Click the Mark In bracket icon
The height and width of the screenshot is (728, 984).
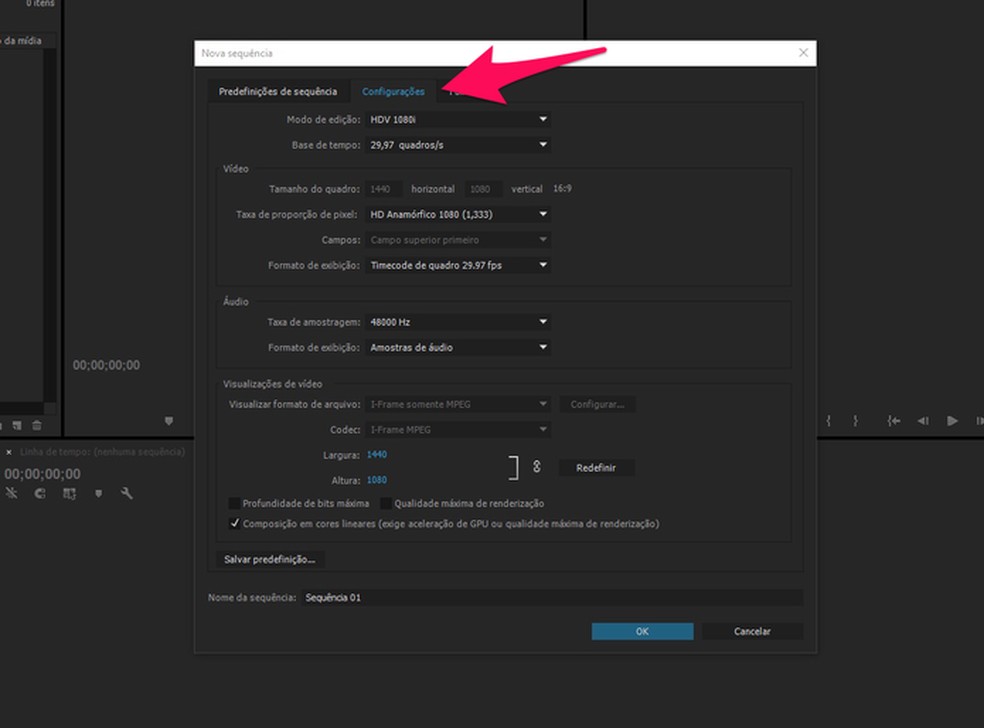[x=828, y=421]
